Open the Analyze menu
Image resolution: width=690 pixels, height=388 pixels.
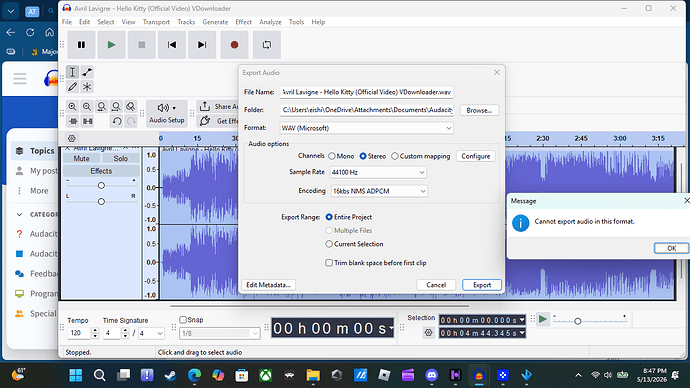click(270, 22)
